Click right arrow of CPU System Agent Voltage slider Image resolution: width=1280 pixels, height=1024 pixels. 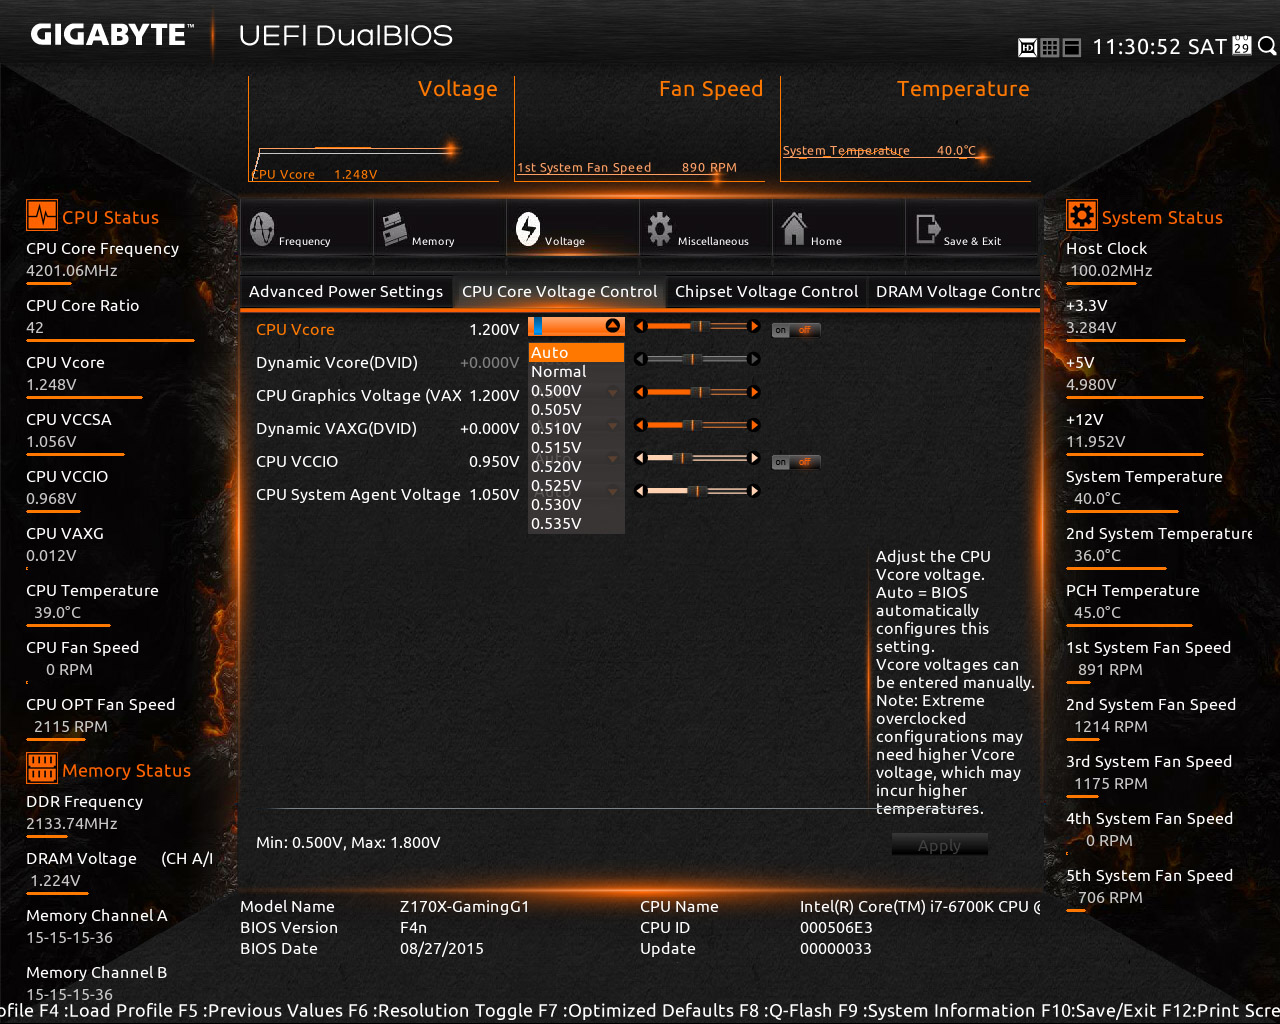point(755,491)
